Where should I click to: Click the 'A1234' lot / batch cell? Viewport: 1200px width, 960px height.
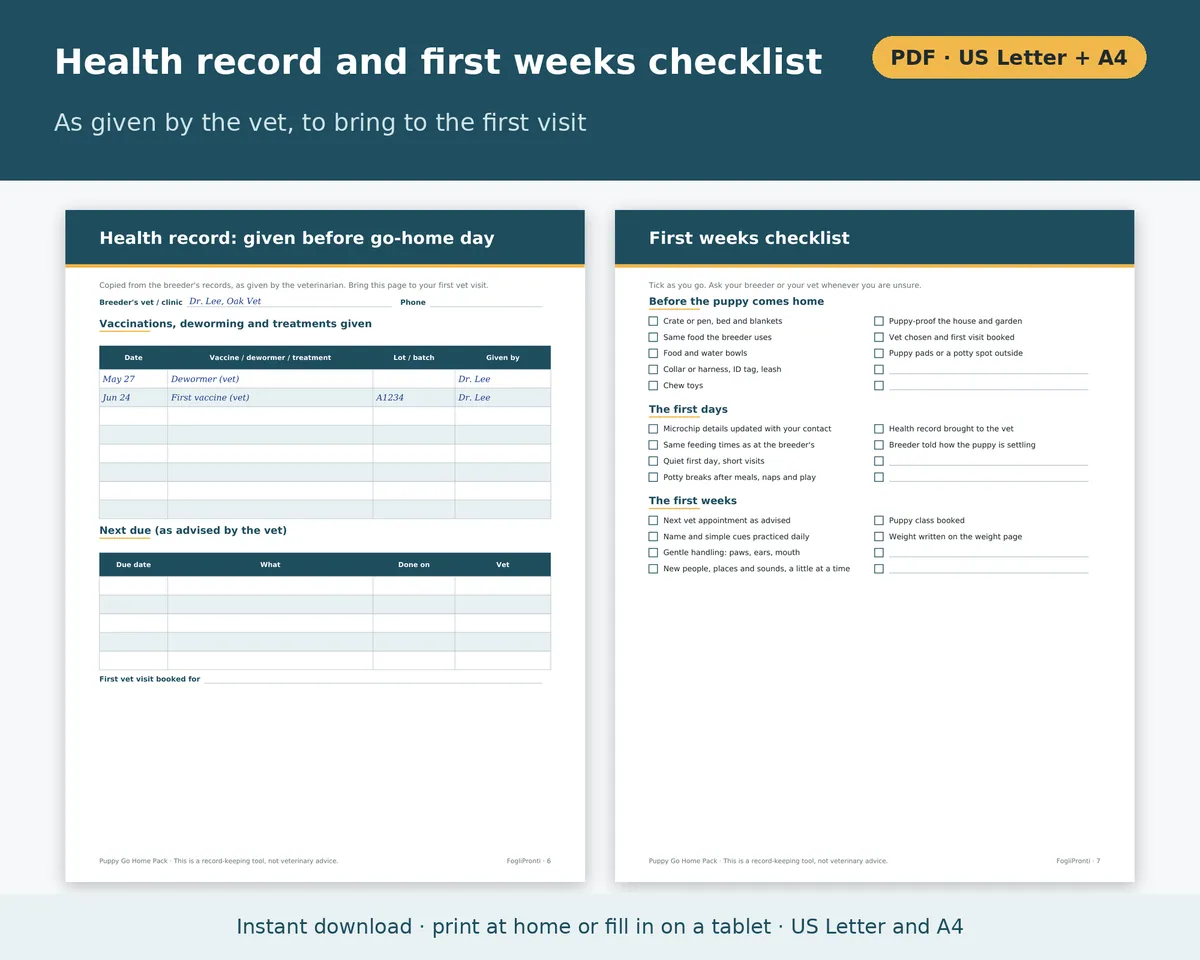click(414, 398)
